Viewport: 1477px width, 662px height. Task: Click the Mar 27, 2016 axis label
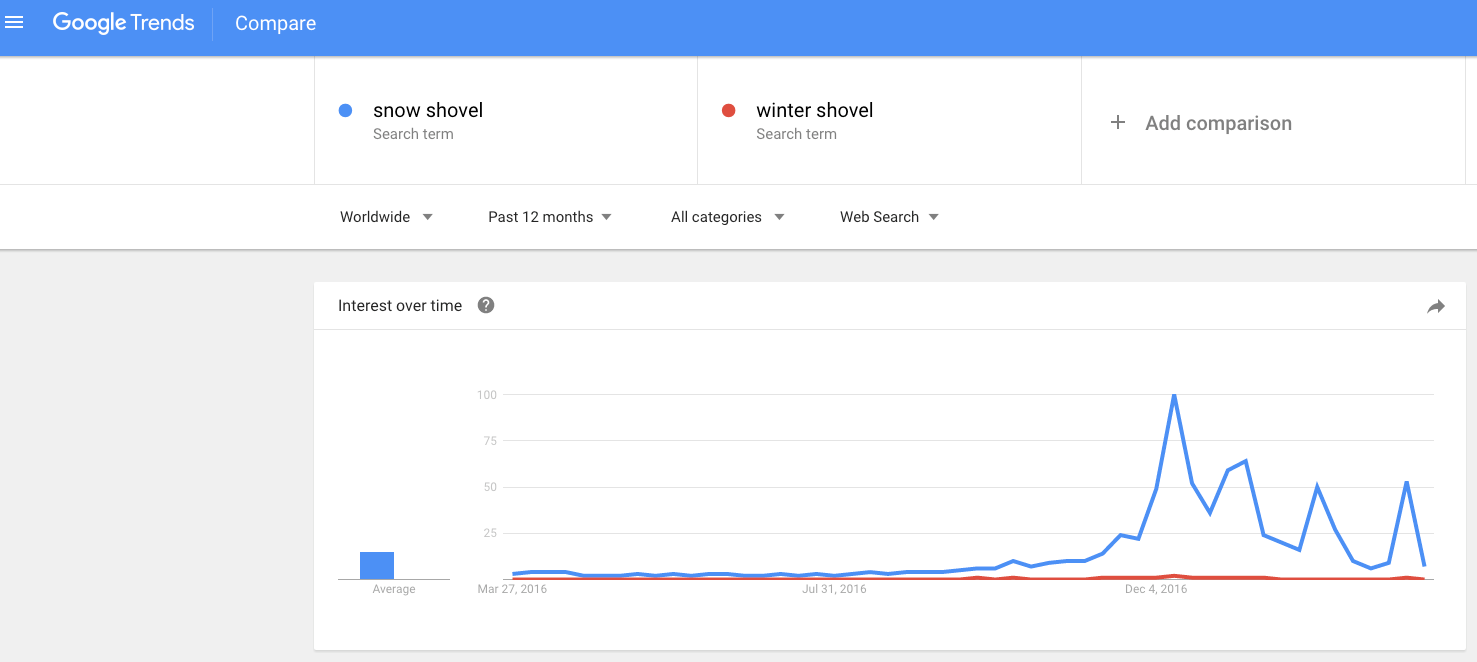point(512,589)
